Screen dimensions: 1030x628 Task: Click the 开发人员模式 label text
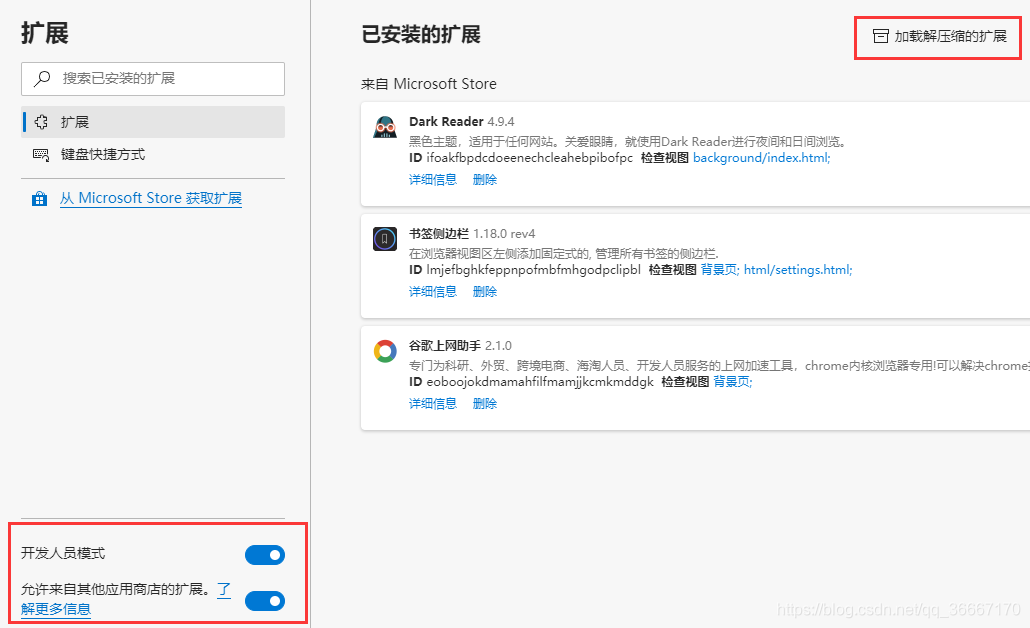[x=63, y=553]
